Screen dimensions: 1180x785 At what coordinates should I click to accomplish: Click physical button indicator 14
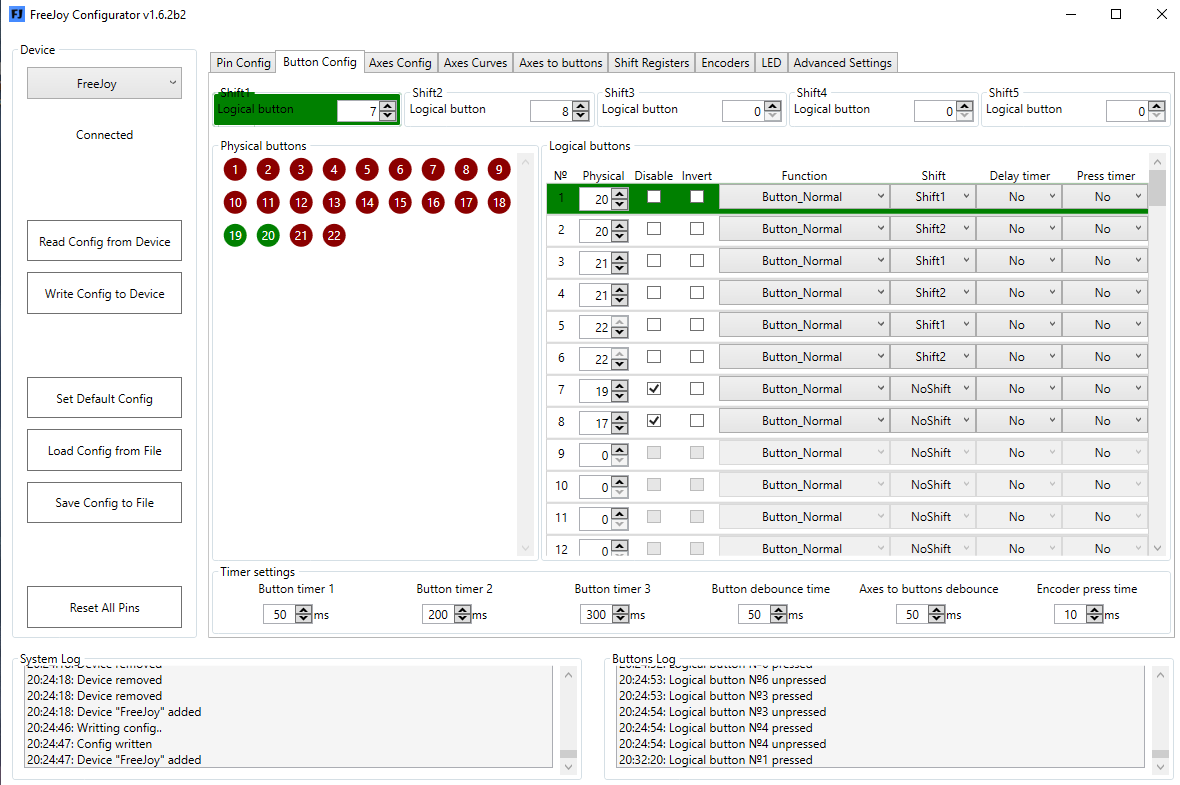coord(366,202)
